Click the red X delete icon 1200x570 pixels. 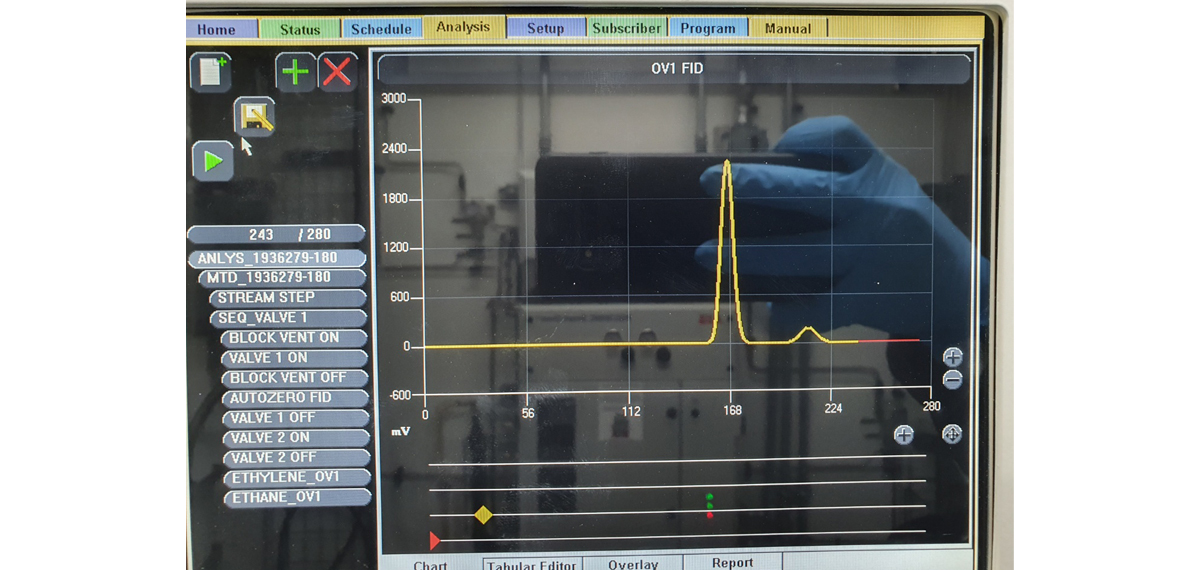[338, 73]
